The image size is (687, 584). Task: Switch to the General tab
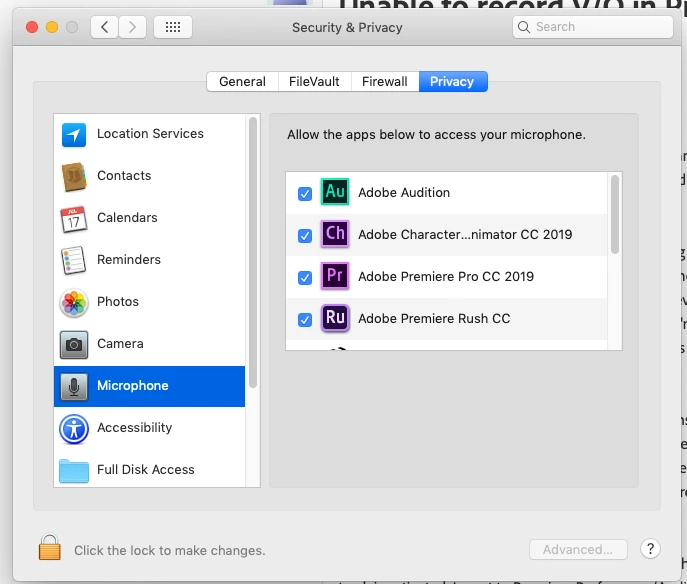[242, 81]
